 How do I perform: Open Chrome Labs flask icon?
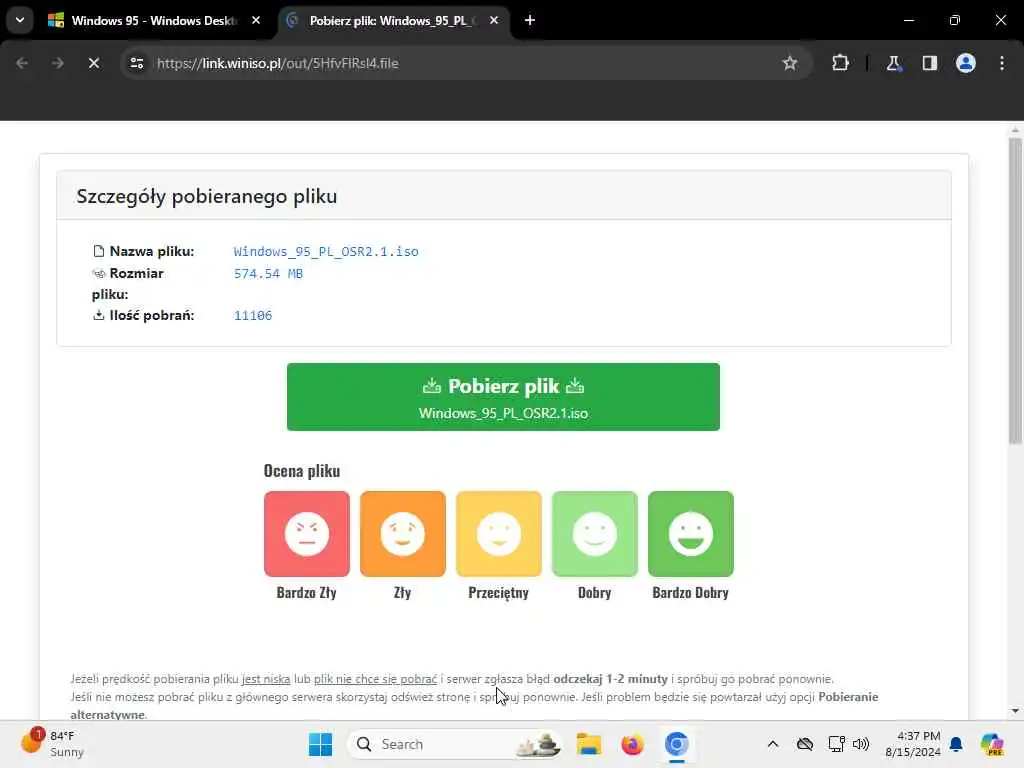(893, 63)
